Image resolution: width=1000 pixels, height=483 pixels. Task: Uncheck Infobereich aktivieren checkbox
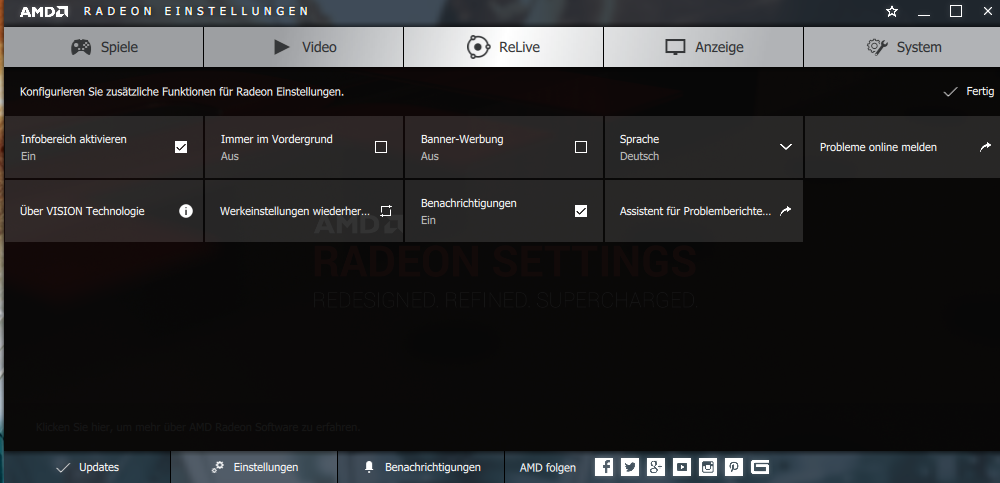(x=181, y=147)
